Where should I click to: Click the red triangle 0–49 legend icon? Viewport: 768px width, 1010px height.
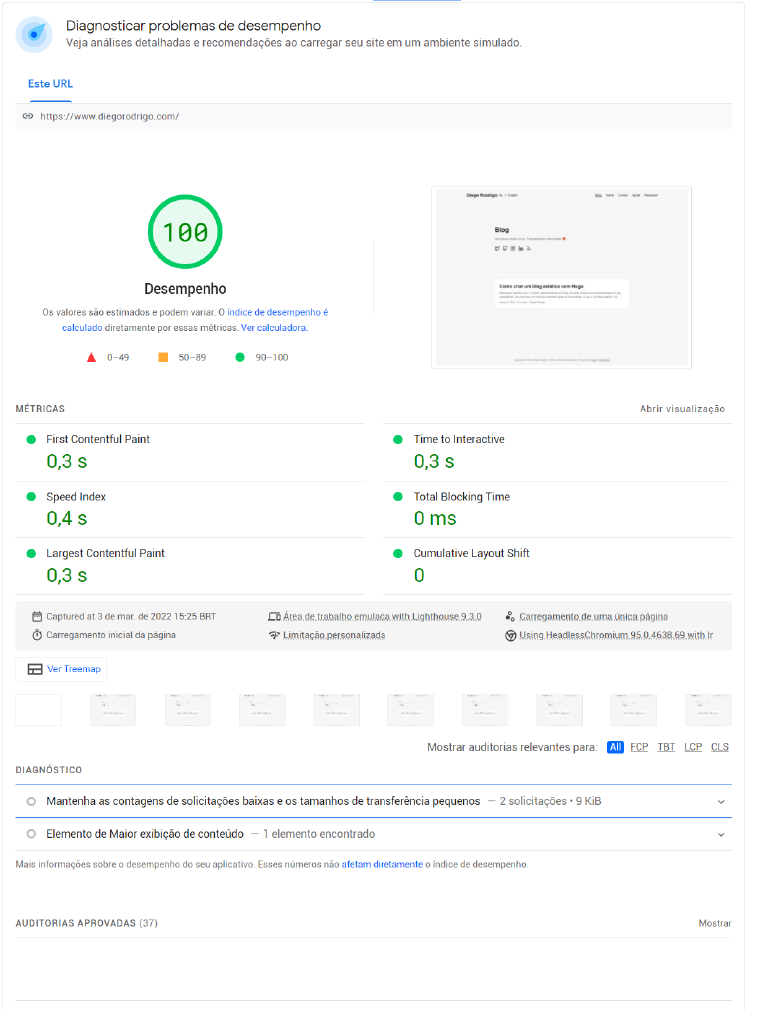pyautogui.click(x=91, y=357)
